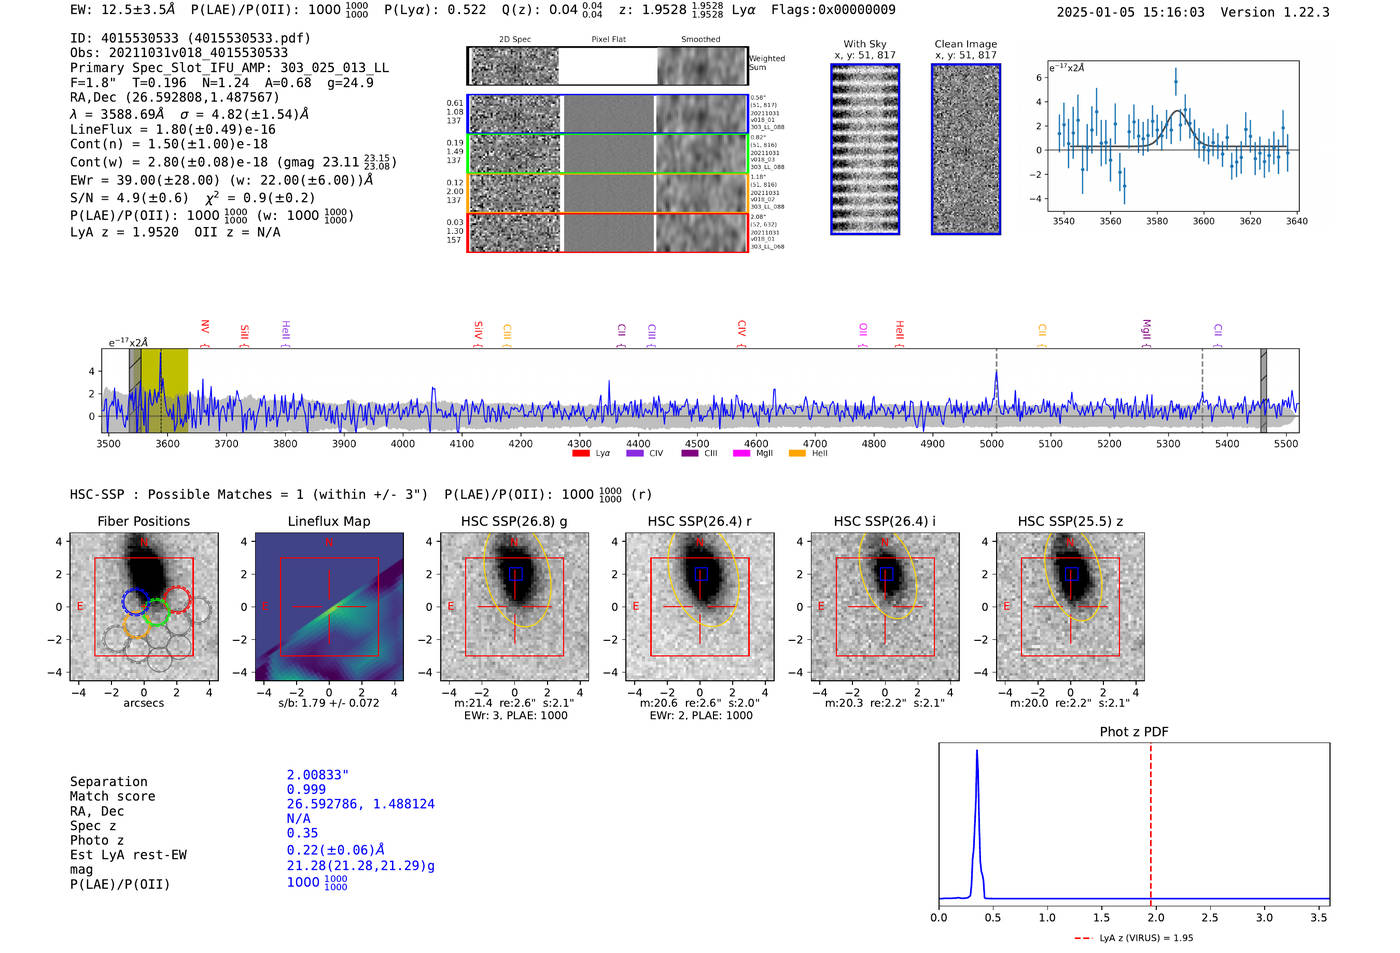Click the SiII line label above spectrum
This screenshot has width=1400, height=953.
click(244, 333)
